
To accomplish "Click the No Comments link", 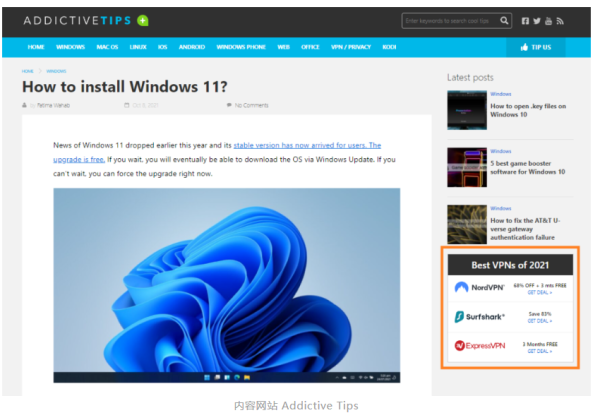I will (251, 105).
